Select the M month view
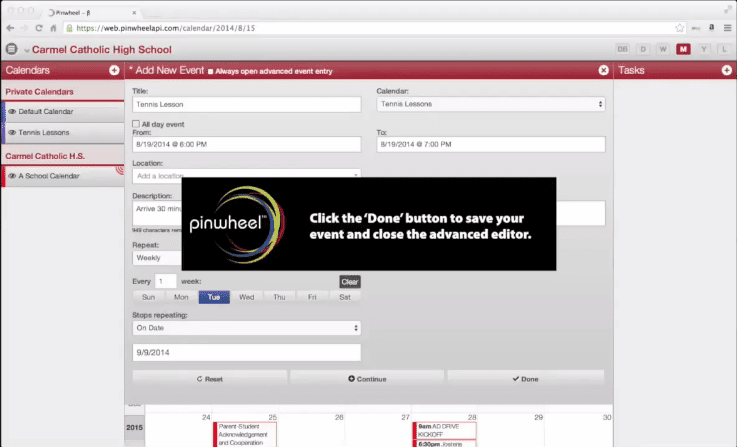This screenshot has width=737, height=447. tap(683, 49)
